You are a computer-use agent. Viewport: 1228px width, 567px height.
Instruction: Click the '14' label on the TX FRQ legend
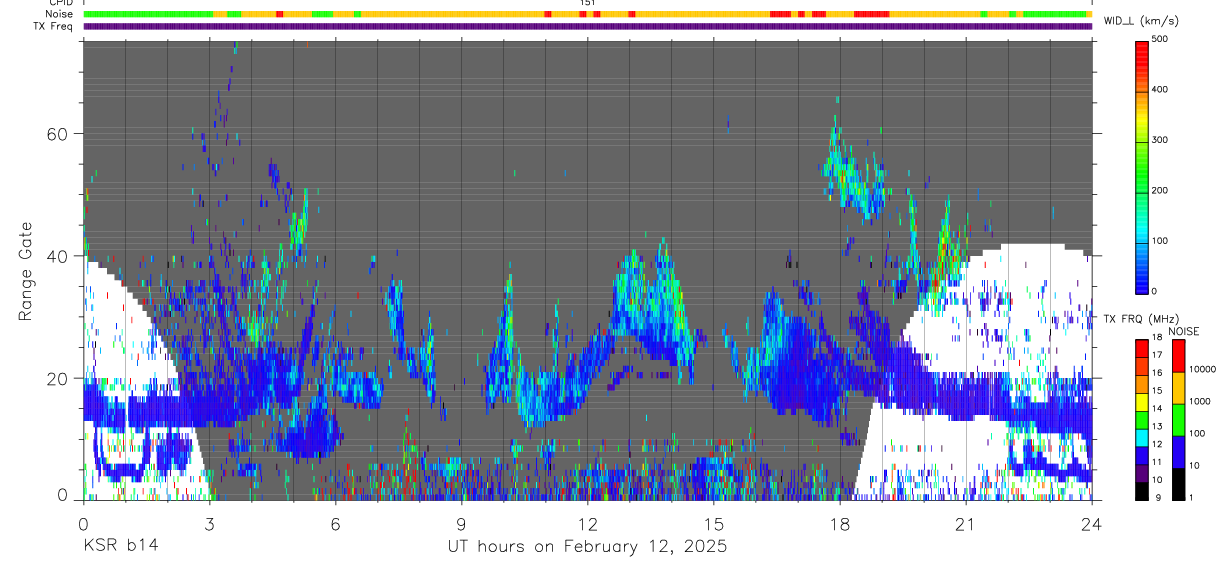click(x=1157, y=408)
